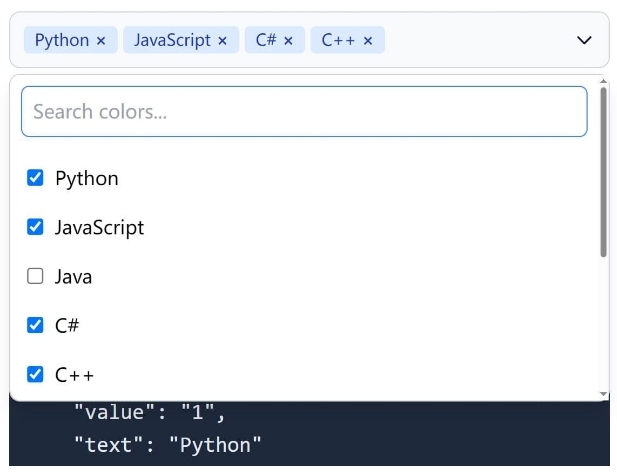The height and width of the screenshot is (476, 617).
Task: Click the JavaScript tag label in select box
Action: click(x=172, y=41)
